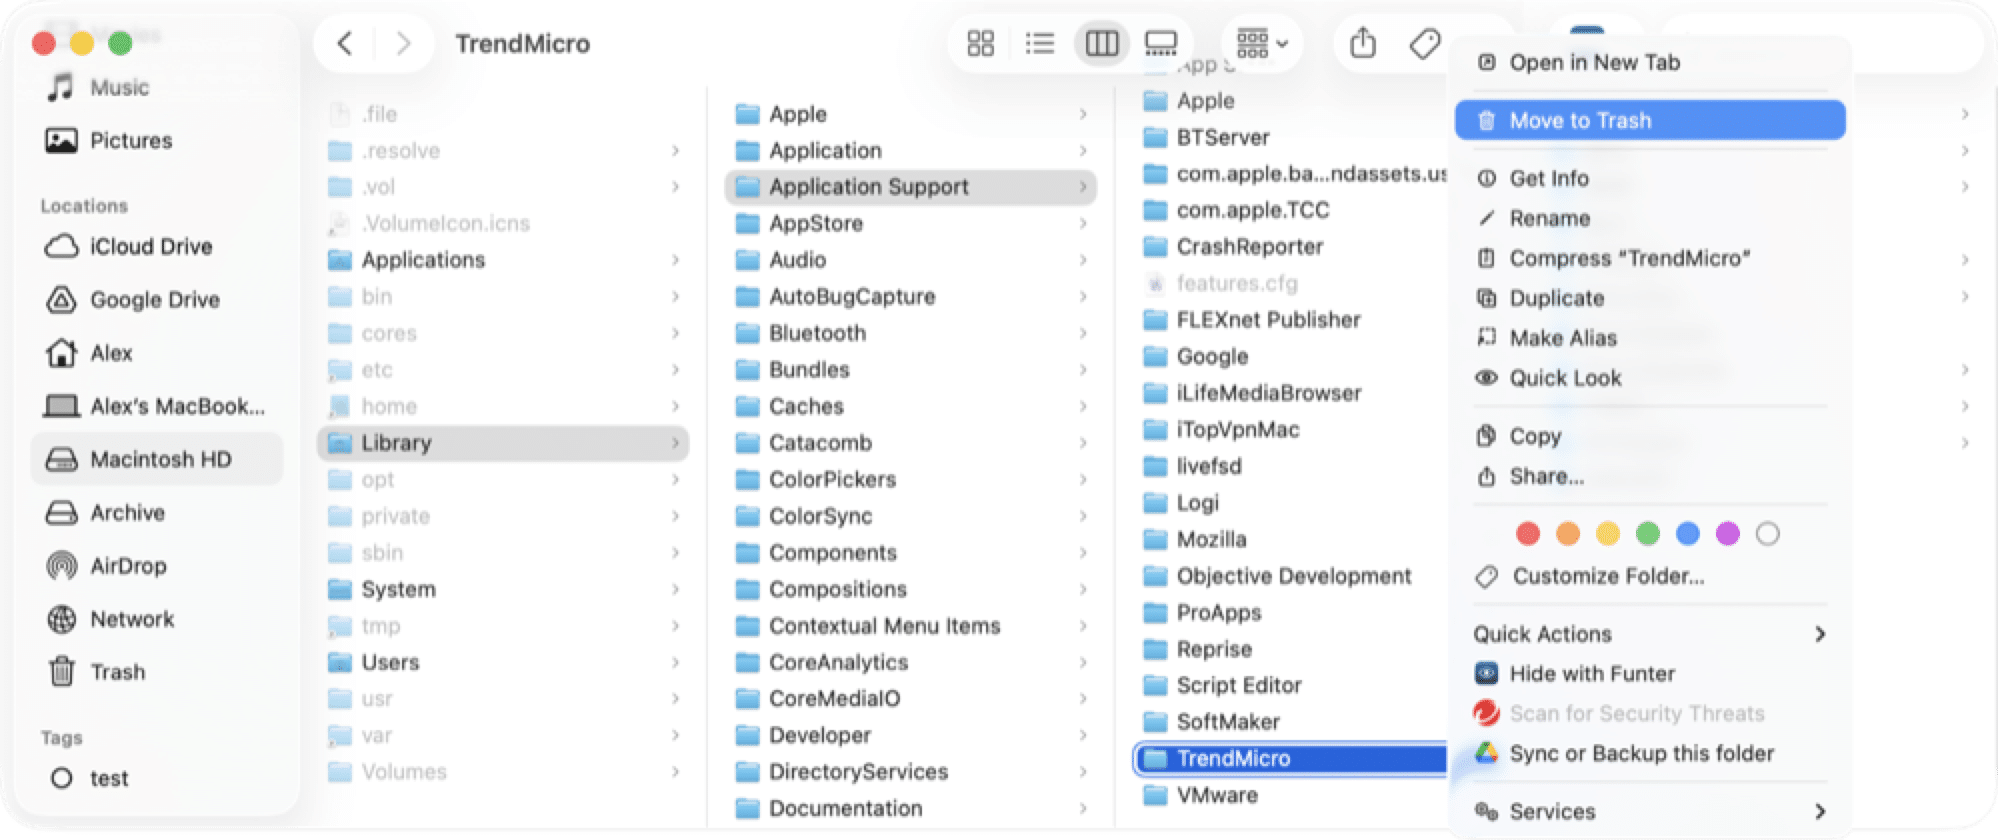Select the empty no-color tag circle
This screenshot has height=840, width=1998.
pos(1767,534)
